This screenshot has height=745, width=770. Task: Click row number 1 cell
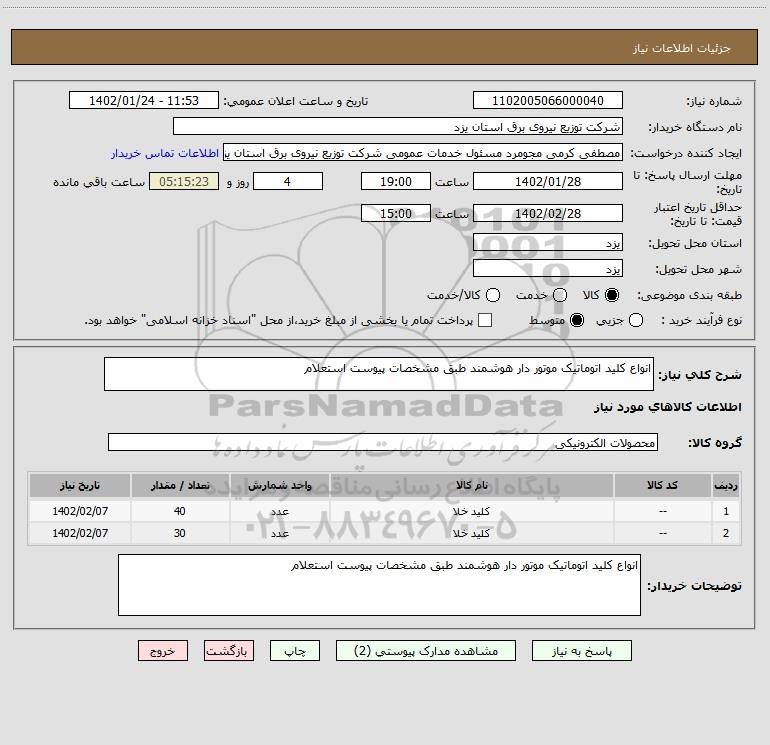coord(726,511)
